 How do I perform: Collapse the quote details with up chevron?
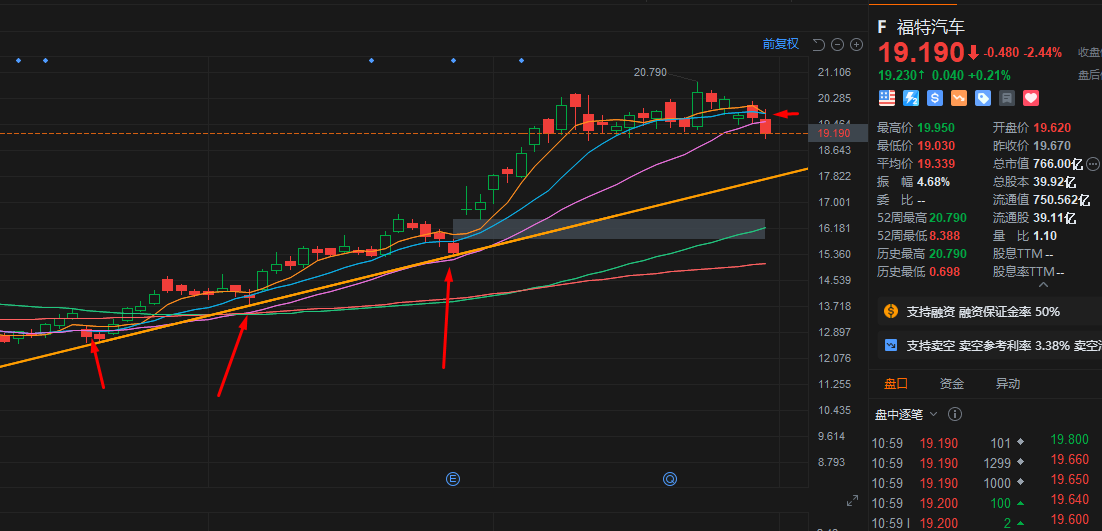coord(1043,284)
